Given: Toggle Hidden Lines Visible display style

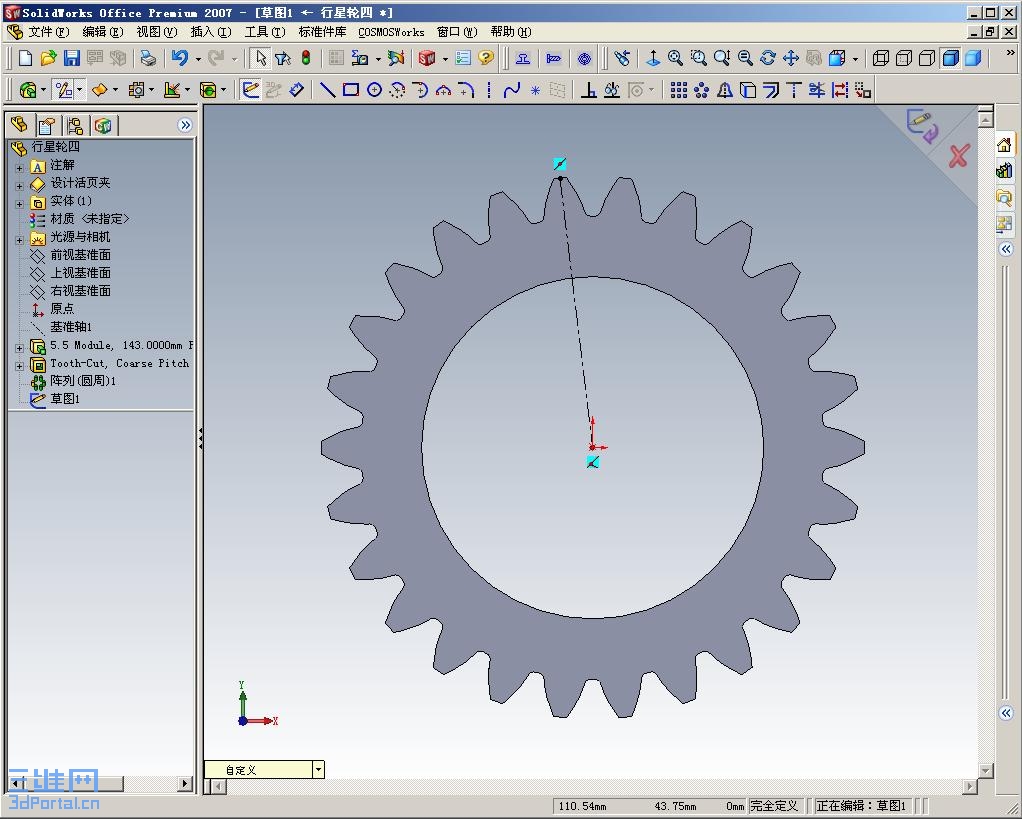Looking at the screenshot, I should 903,58.
